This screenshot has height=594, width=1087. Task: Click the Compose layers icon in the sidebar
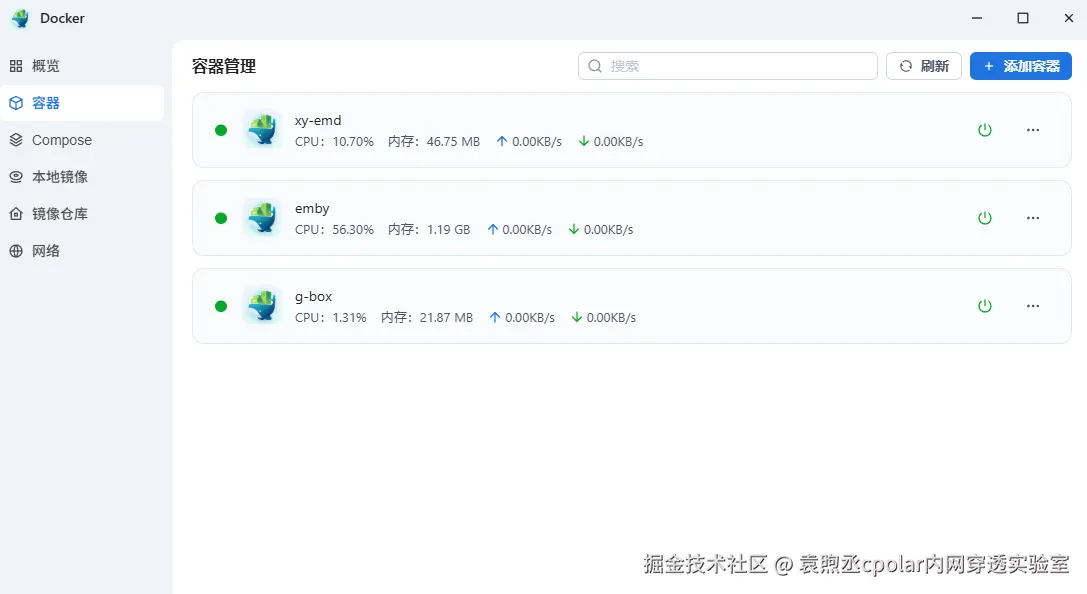tap(16, 140)
